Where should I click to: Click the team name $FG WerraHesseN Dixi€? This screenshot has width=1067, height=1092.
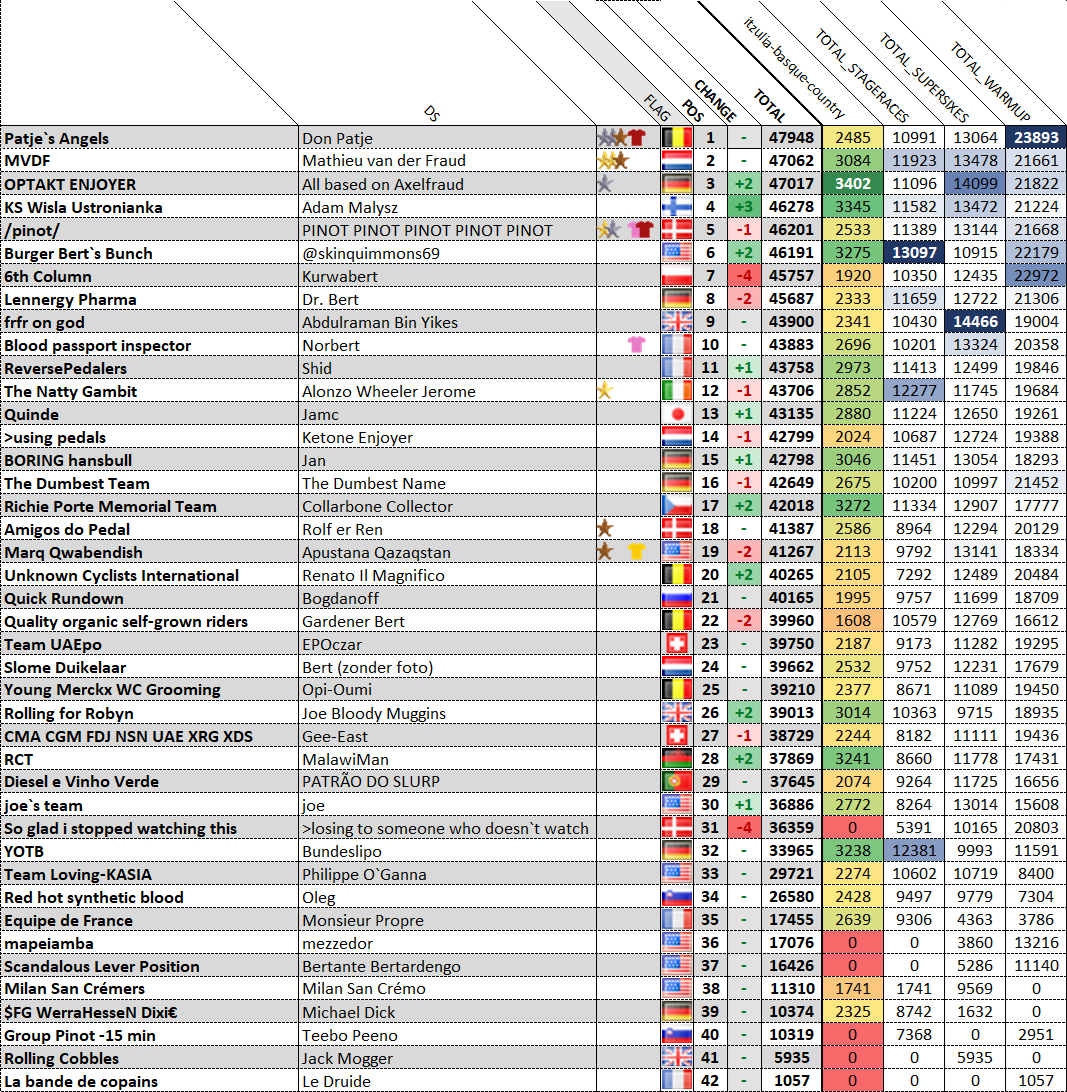pyautogui.click(x=91, y=1012)
